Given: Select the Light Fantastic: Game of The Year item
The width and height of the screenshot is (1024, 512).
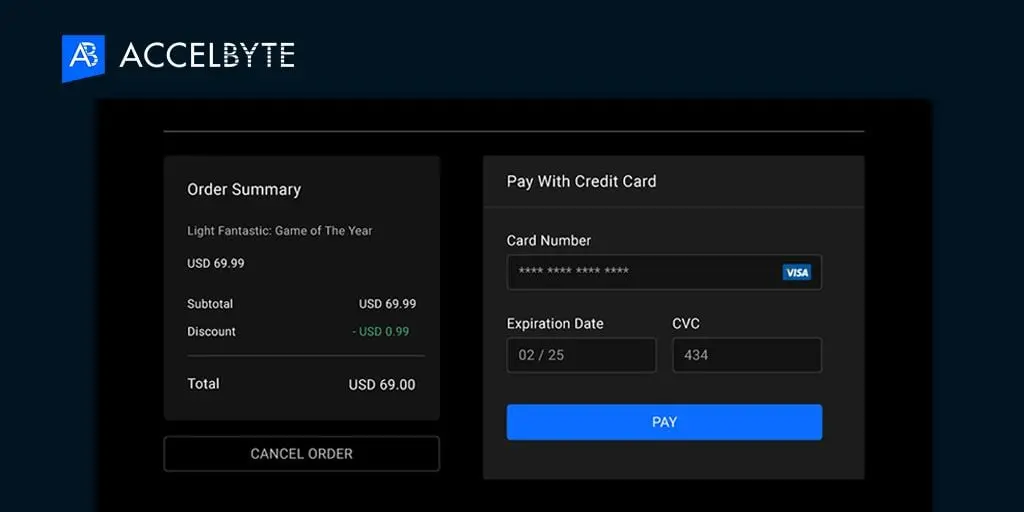Looking at the screenshot, I should [280, 231].
